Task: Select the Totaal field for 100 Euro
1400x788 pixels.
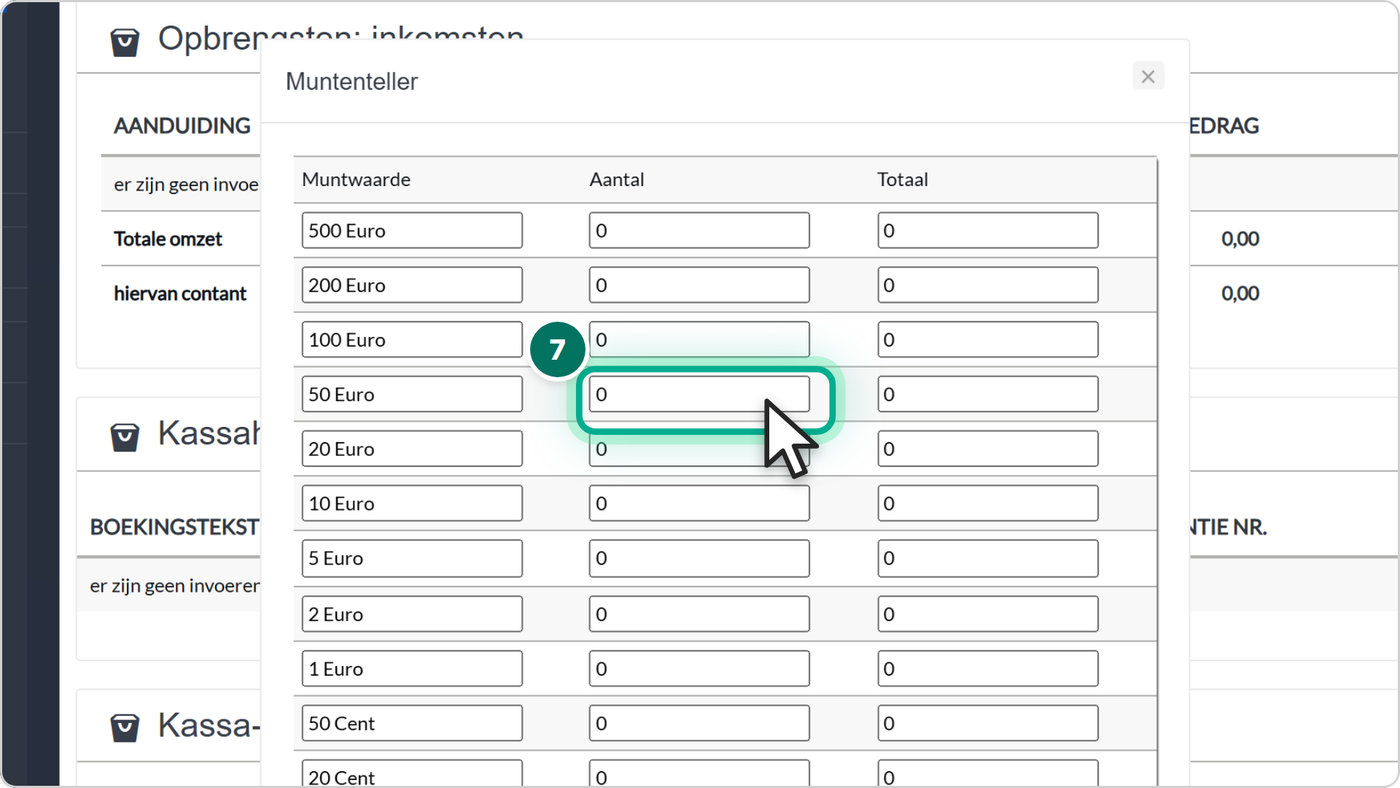Action: [988, 340]
